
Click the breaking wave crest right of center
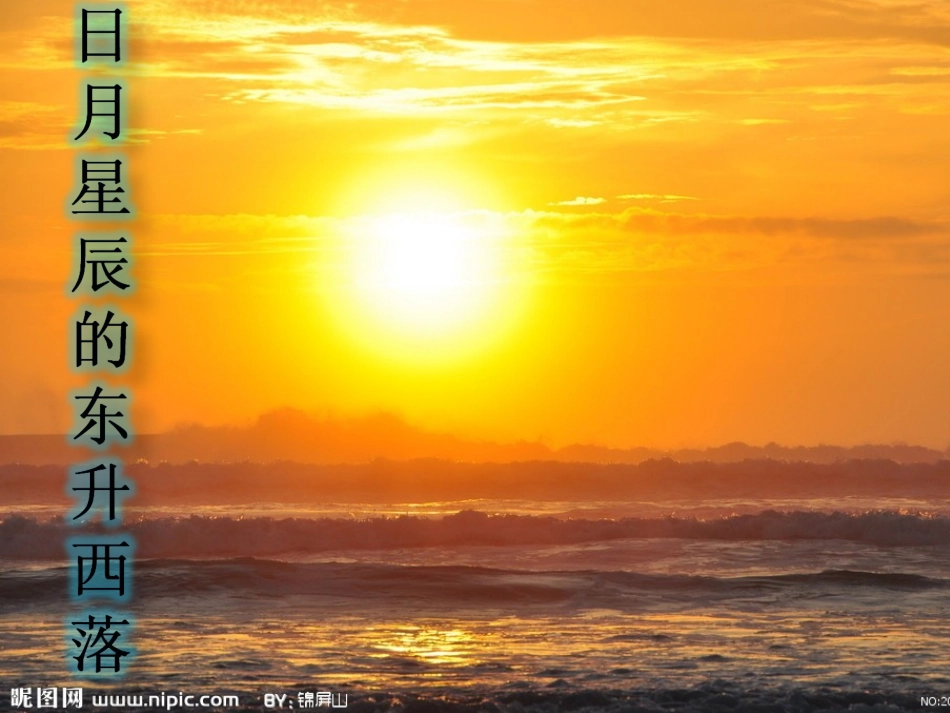[x=700, y=526]
